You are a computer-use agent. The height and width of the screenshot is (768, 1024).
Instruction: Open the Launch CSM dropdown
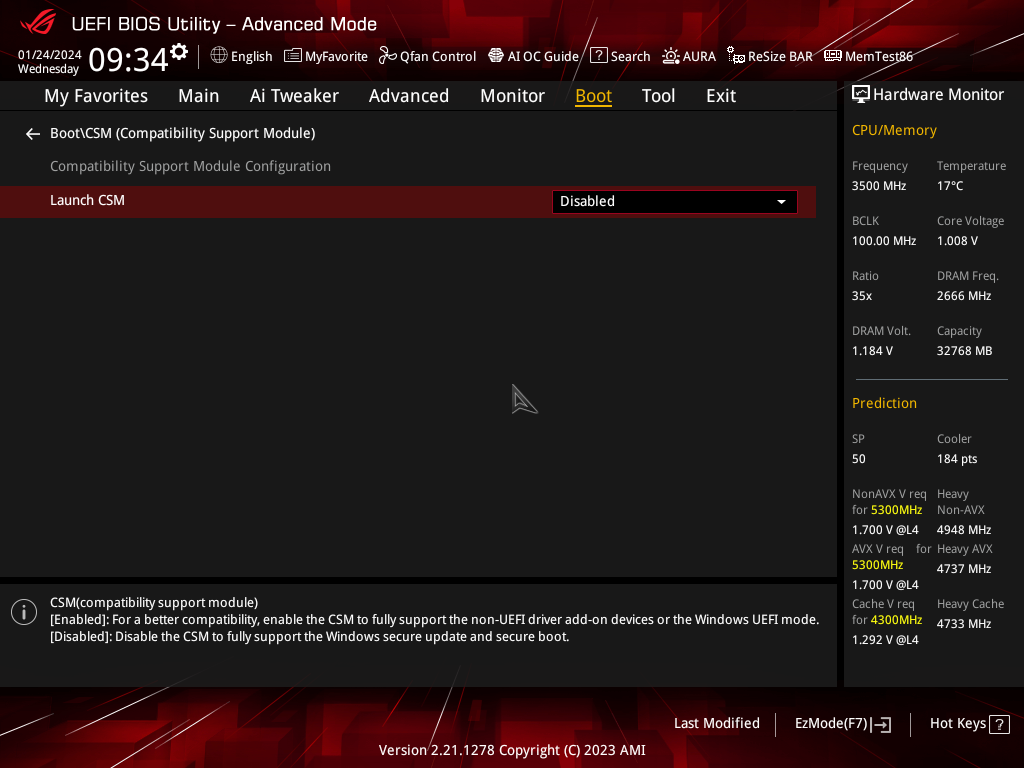tap(674, 201)
